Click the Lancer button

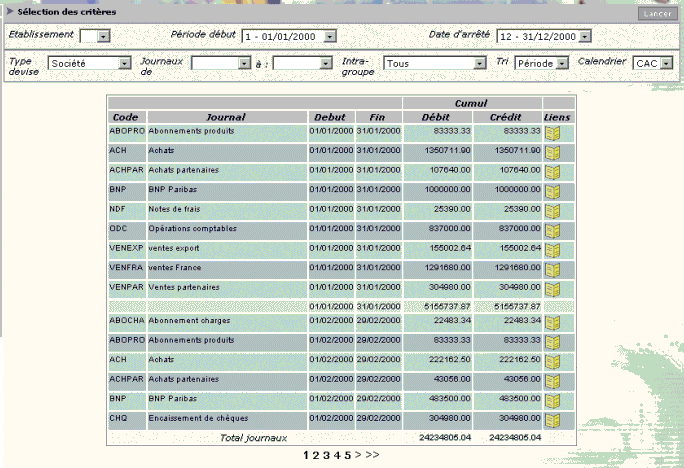coord(657,14)
